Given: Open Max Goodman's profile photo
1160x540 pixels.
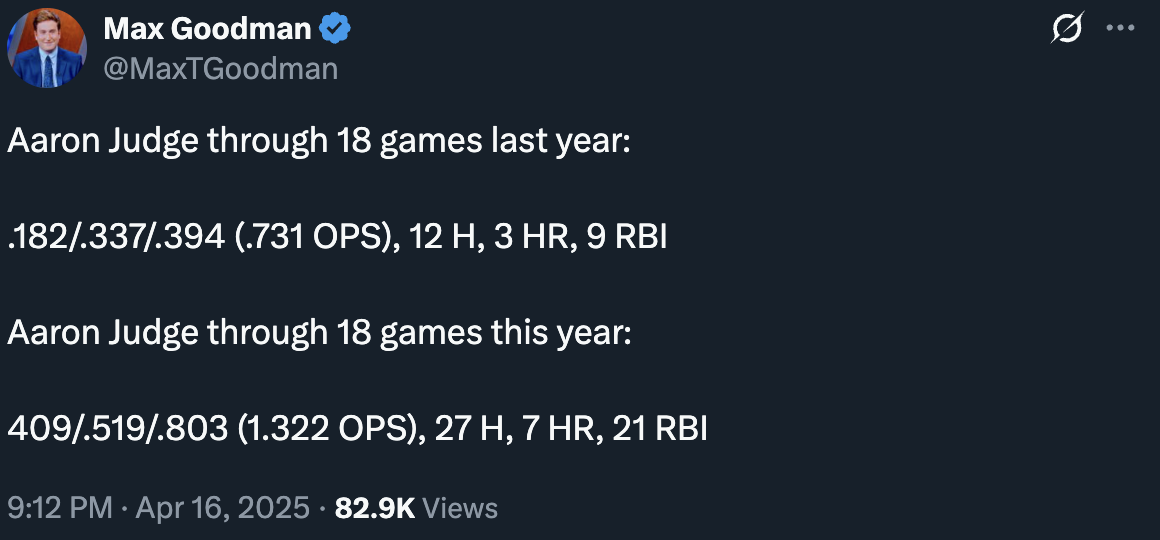Looking at the screenshot, I should [x=47, y=48].
